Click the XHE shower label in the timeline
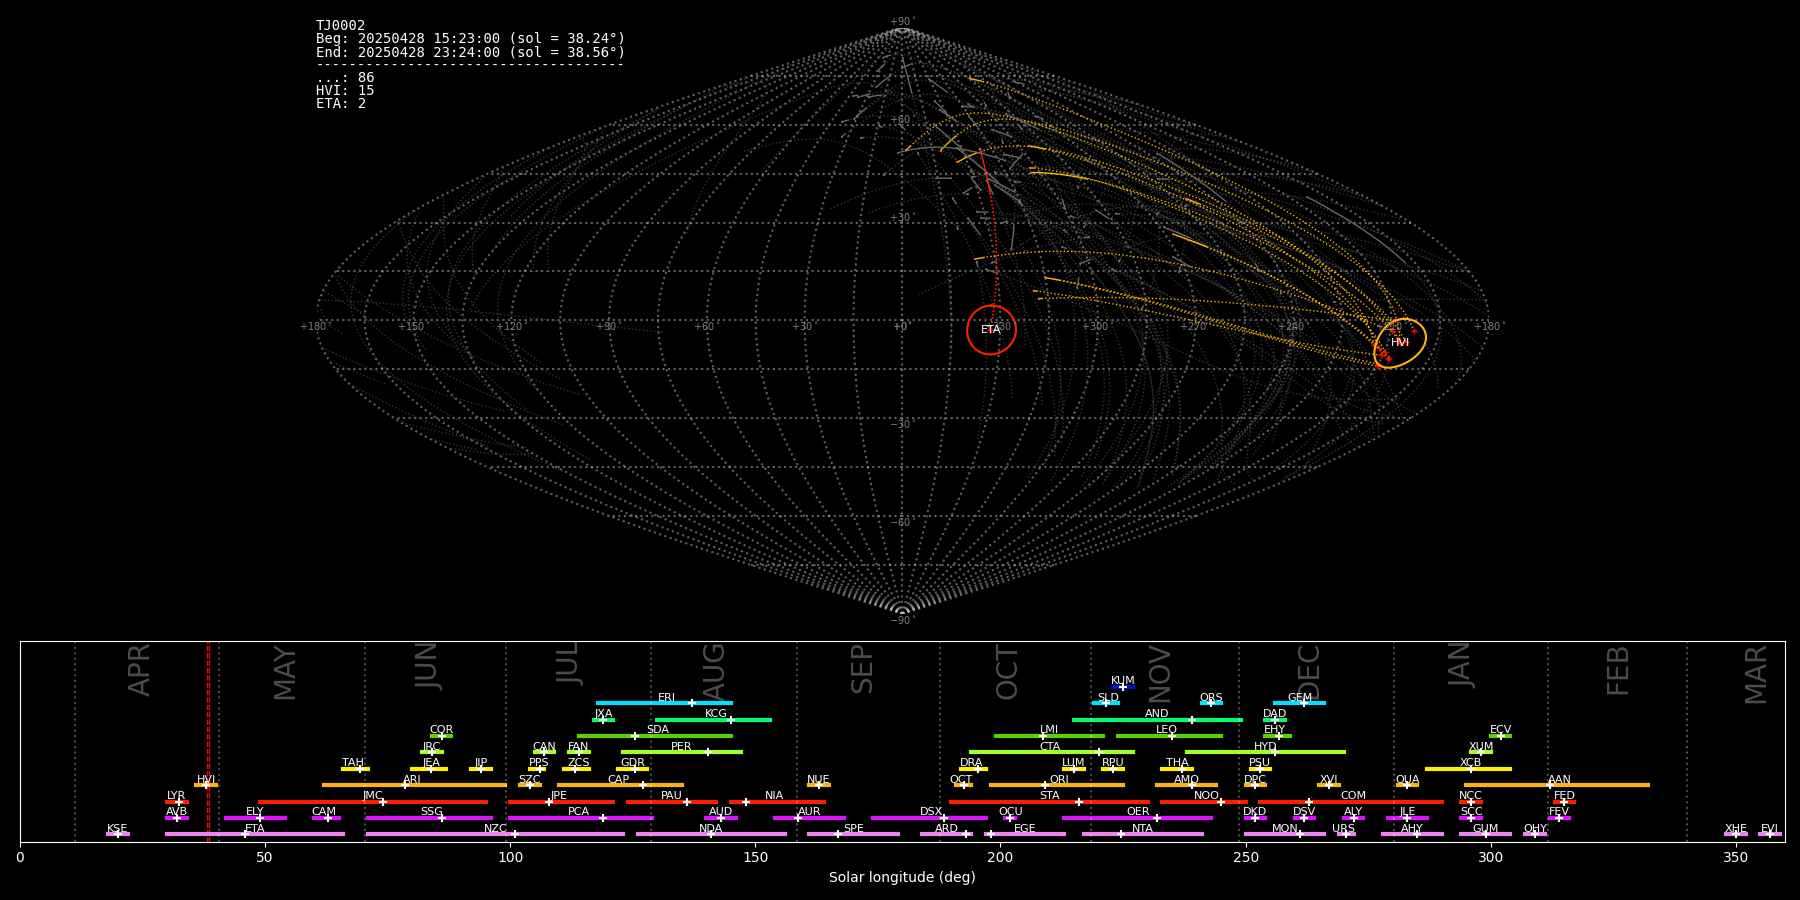 coord(1735,828)
